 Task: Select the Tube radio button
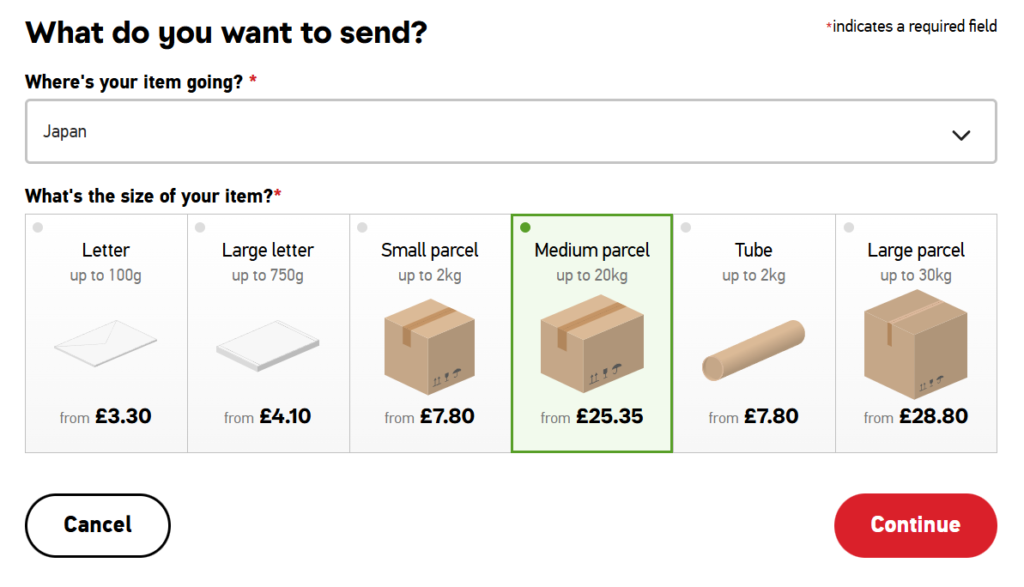[x=686, y=228]
